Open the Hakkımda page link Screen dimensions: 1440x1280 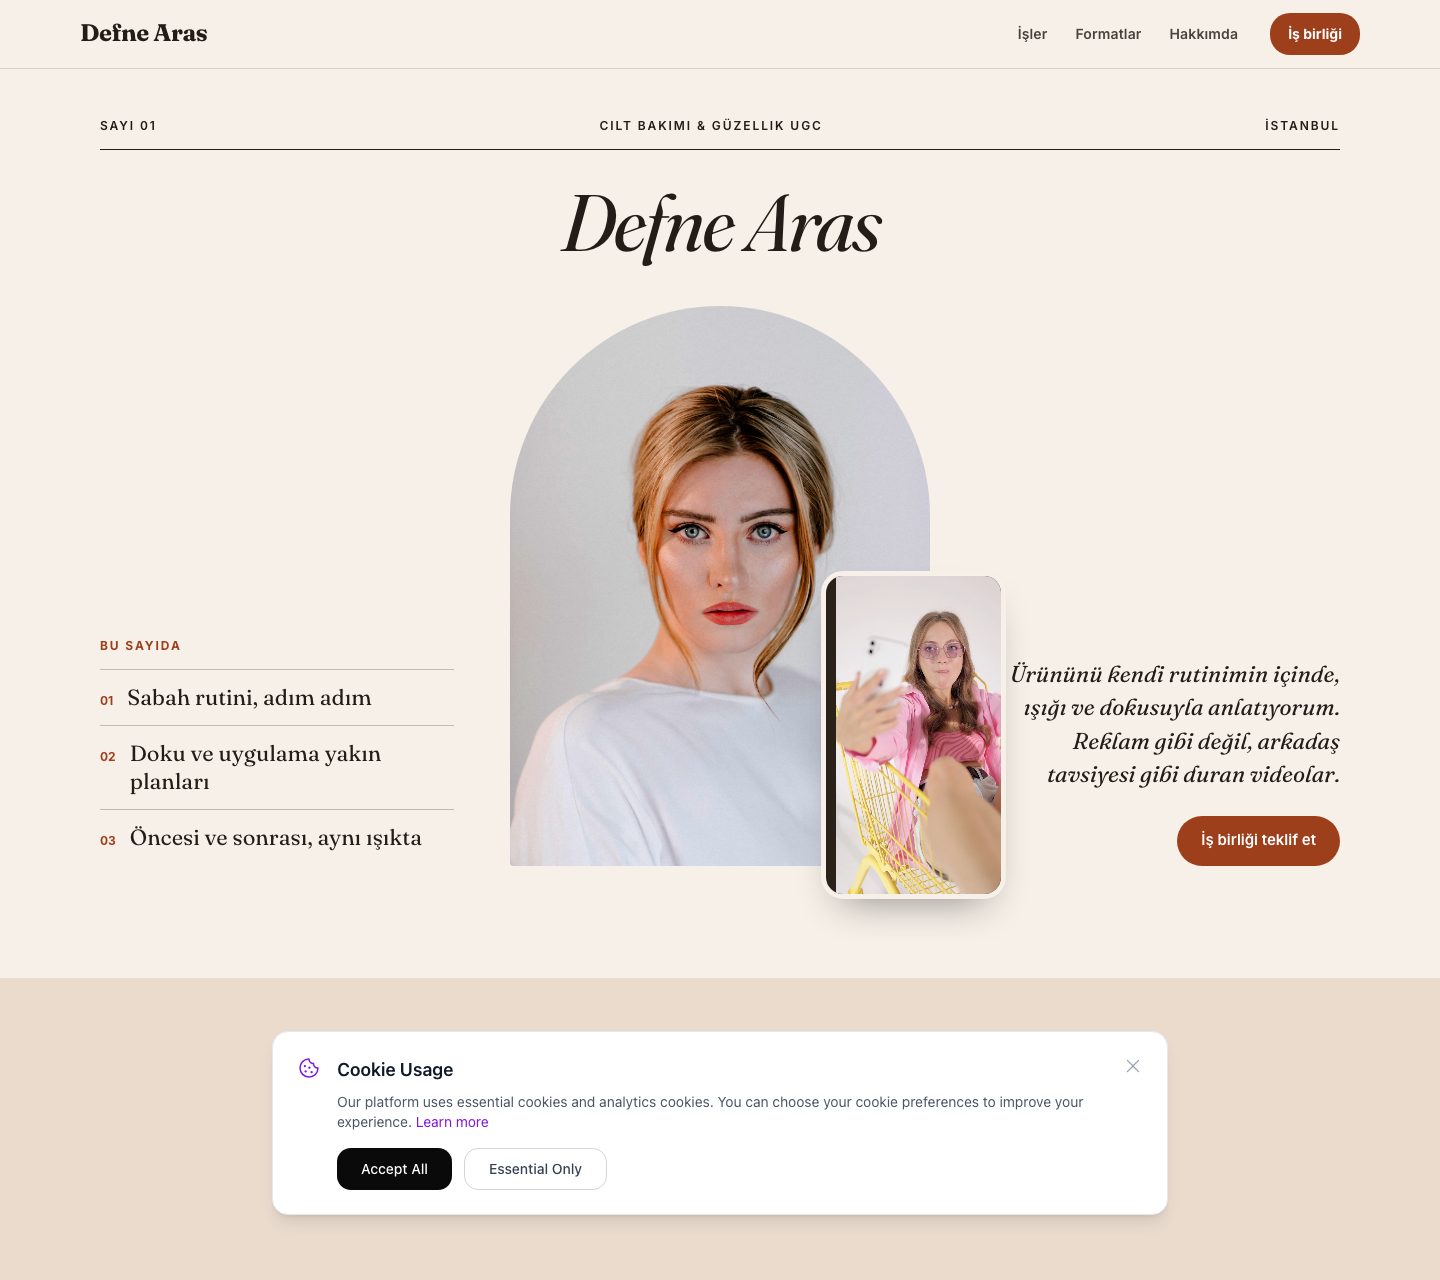[x=1203, y=34]
